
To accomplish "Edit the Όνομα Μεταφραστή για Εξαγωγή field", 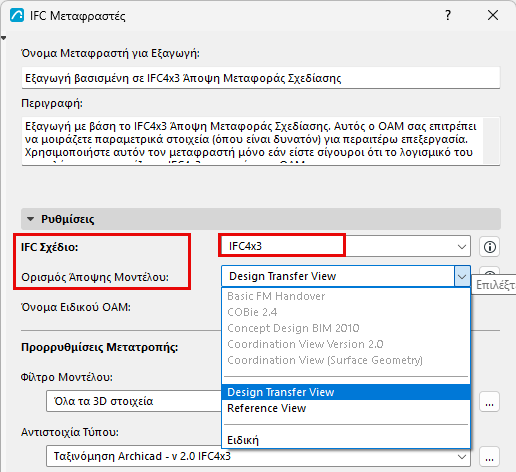I will pyautogui.click(x=261, y=78).
